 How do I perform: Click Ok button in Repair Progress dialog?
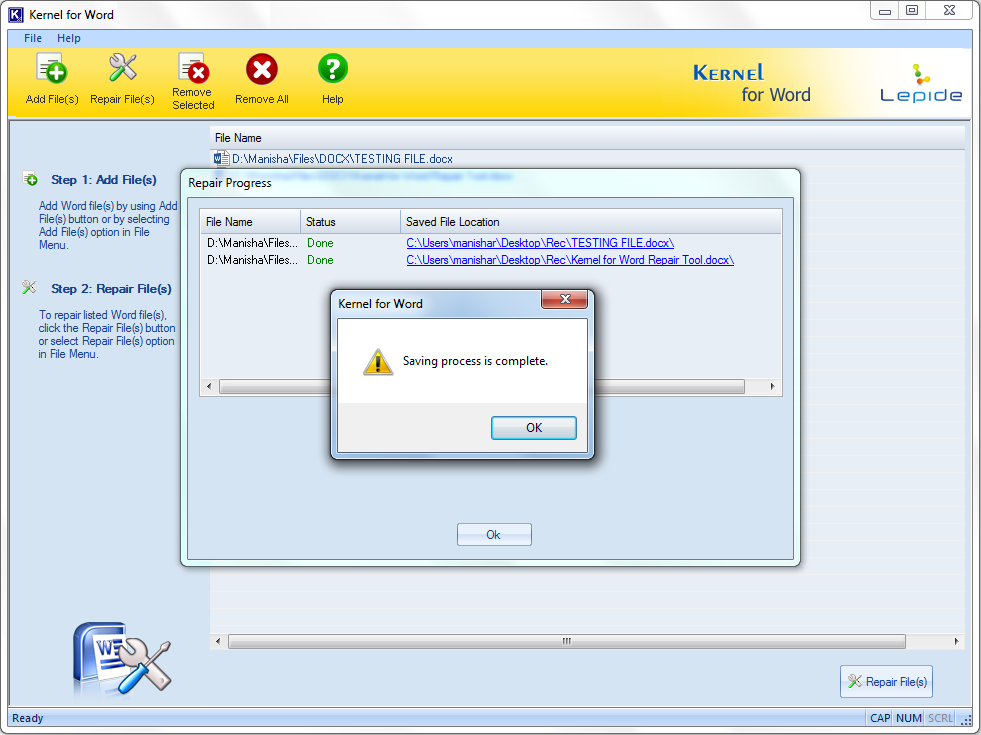pyautogui.click(x=494, y=535)
